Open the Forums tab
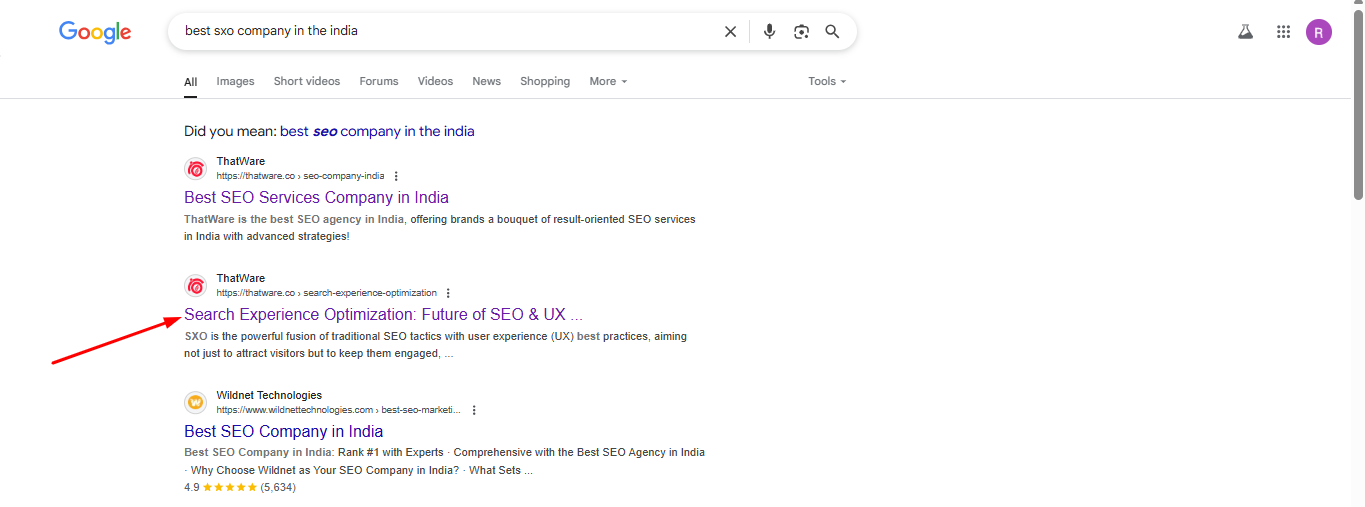 (x=379, y=81)
